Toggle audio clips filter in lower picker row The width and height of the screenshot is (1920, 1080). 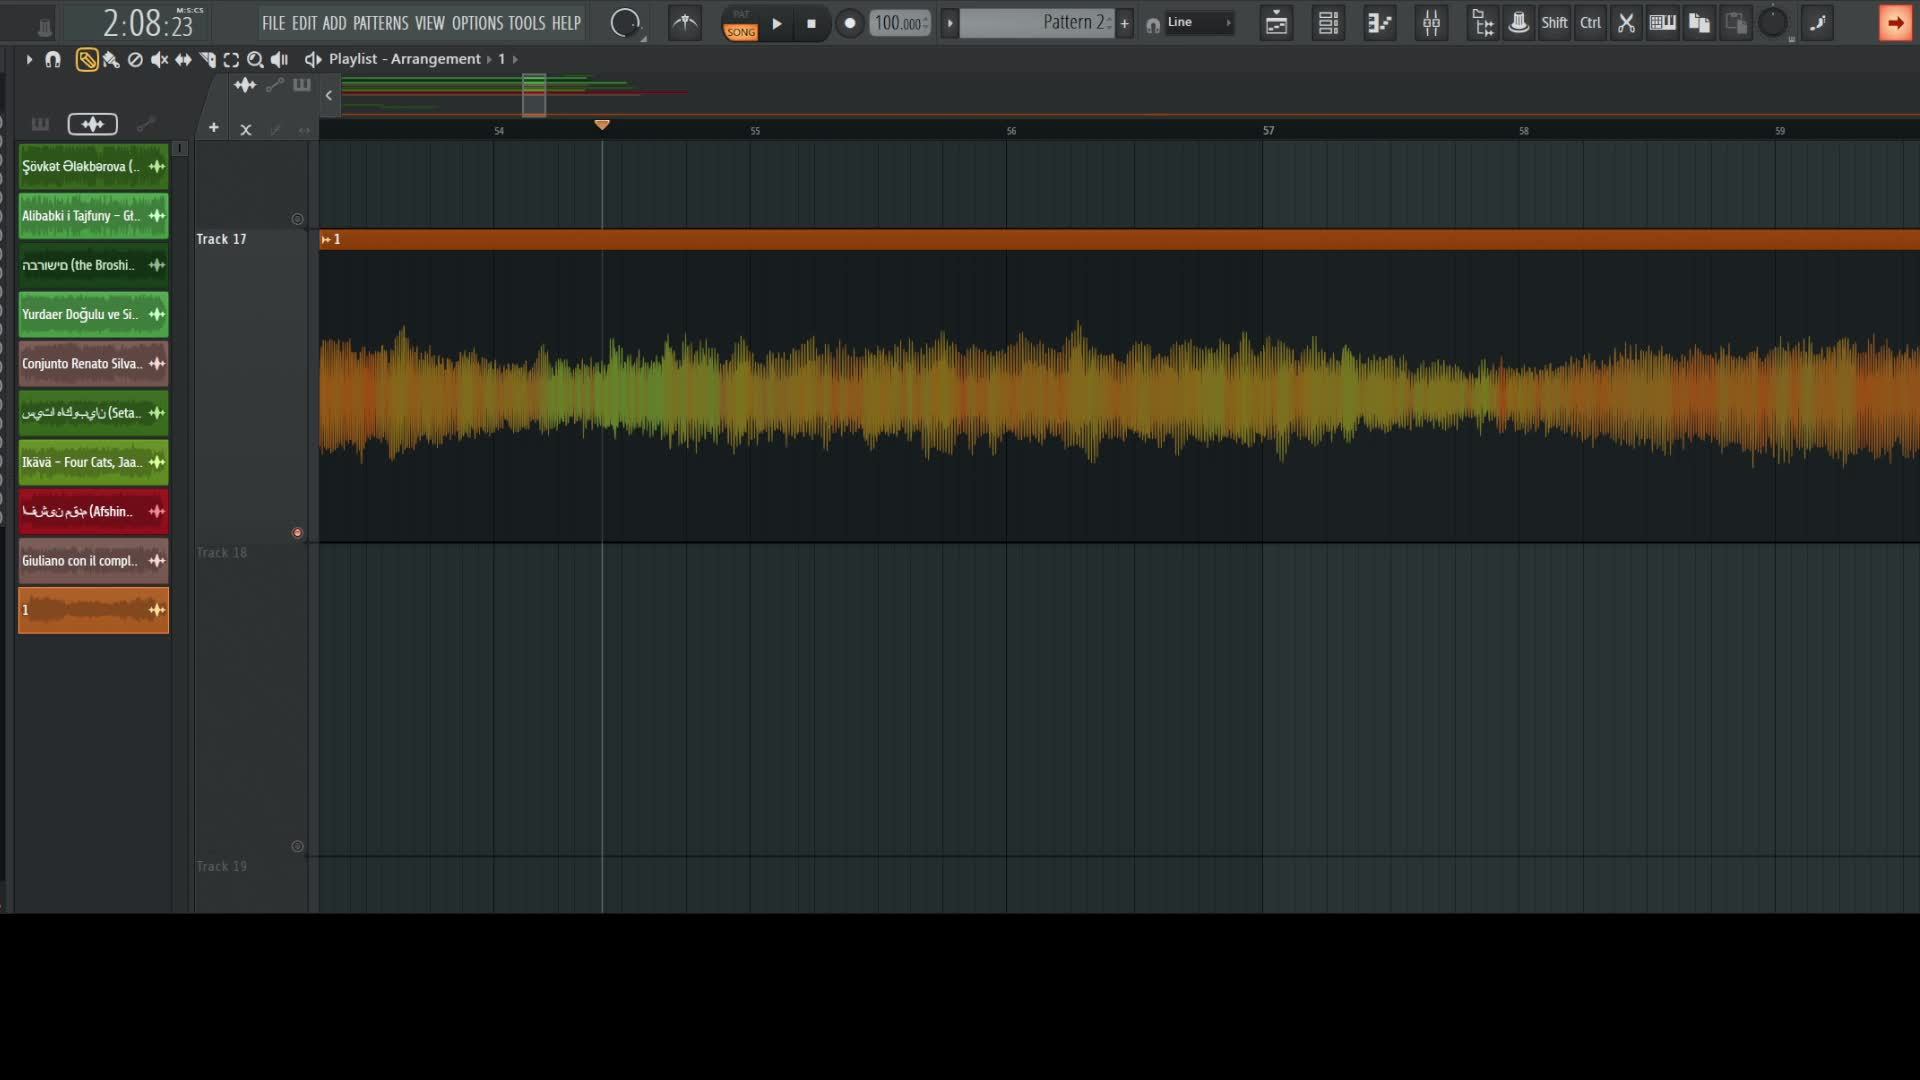pyautogui.click(x=92, y=124)
